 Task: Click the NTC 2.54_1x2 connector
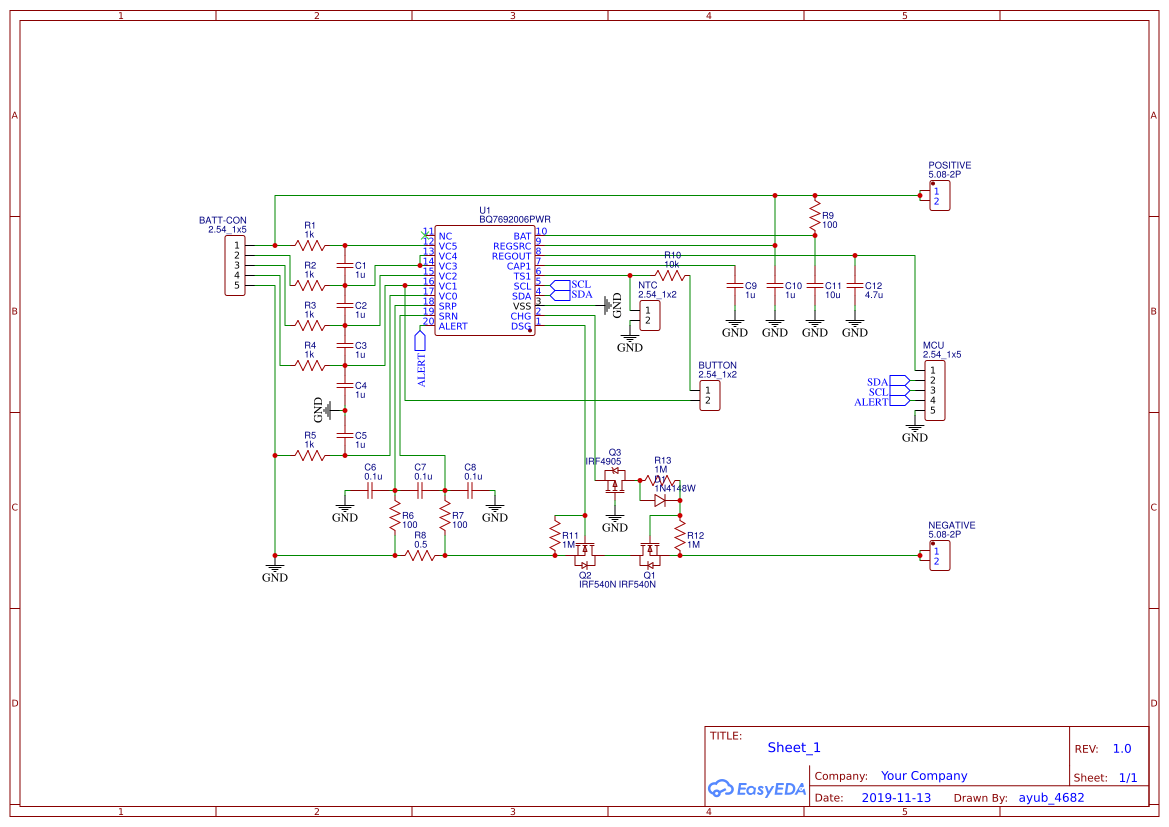650,313
